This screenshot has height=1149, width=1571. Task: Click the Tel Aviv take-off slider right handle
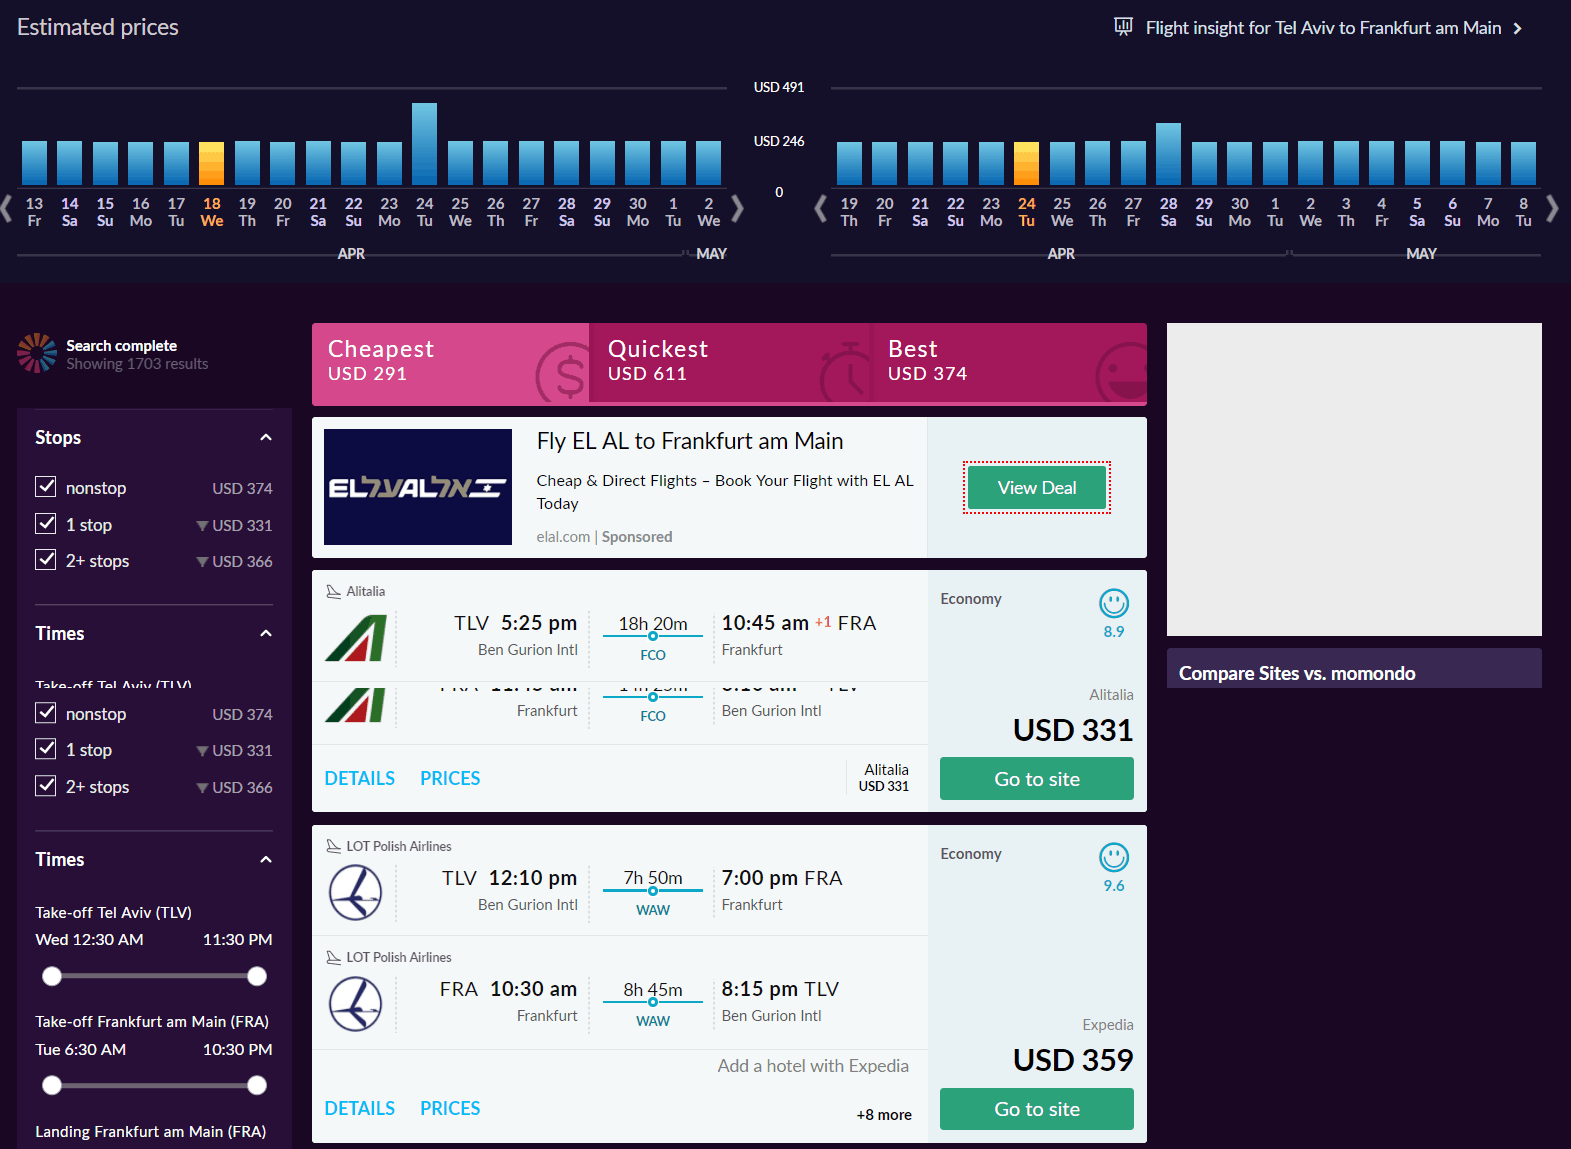click(x=257, y=976)
